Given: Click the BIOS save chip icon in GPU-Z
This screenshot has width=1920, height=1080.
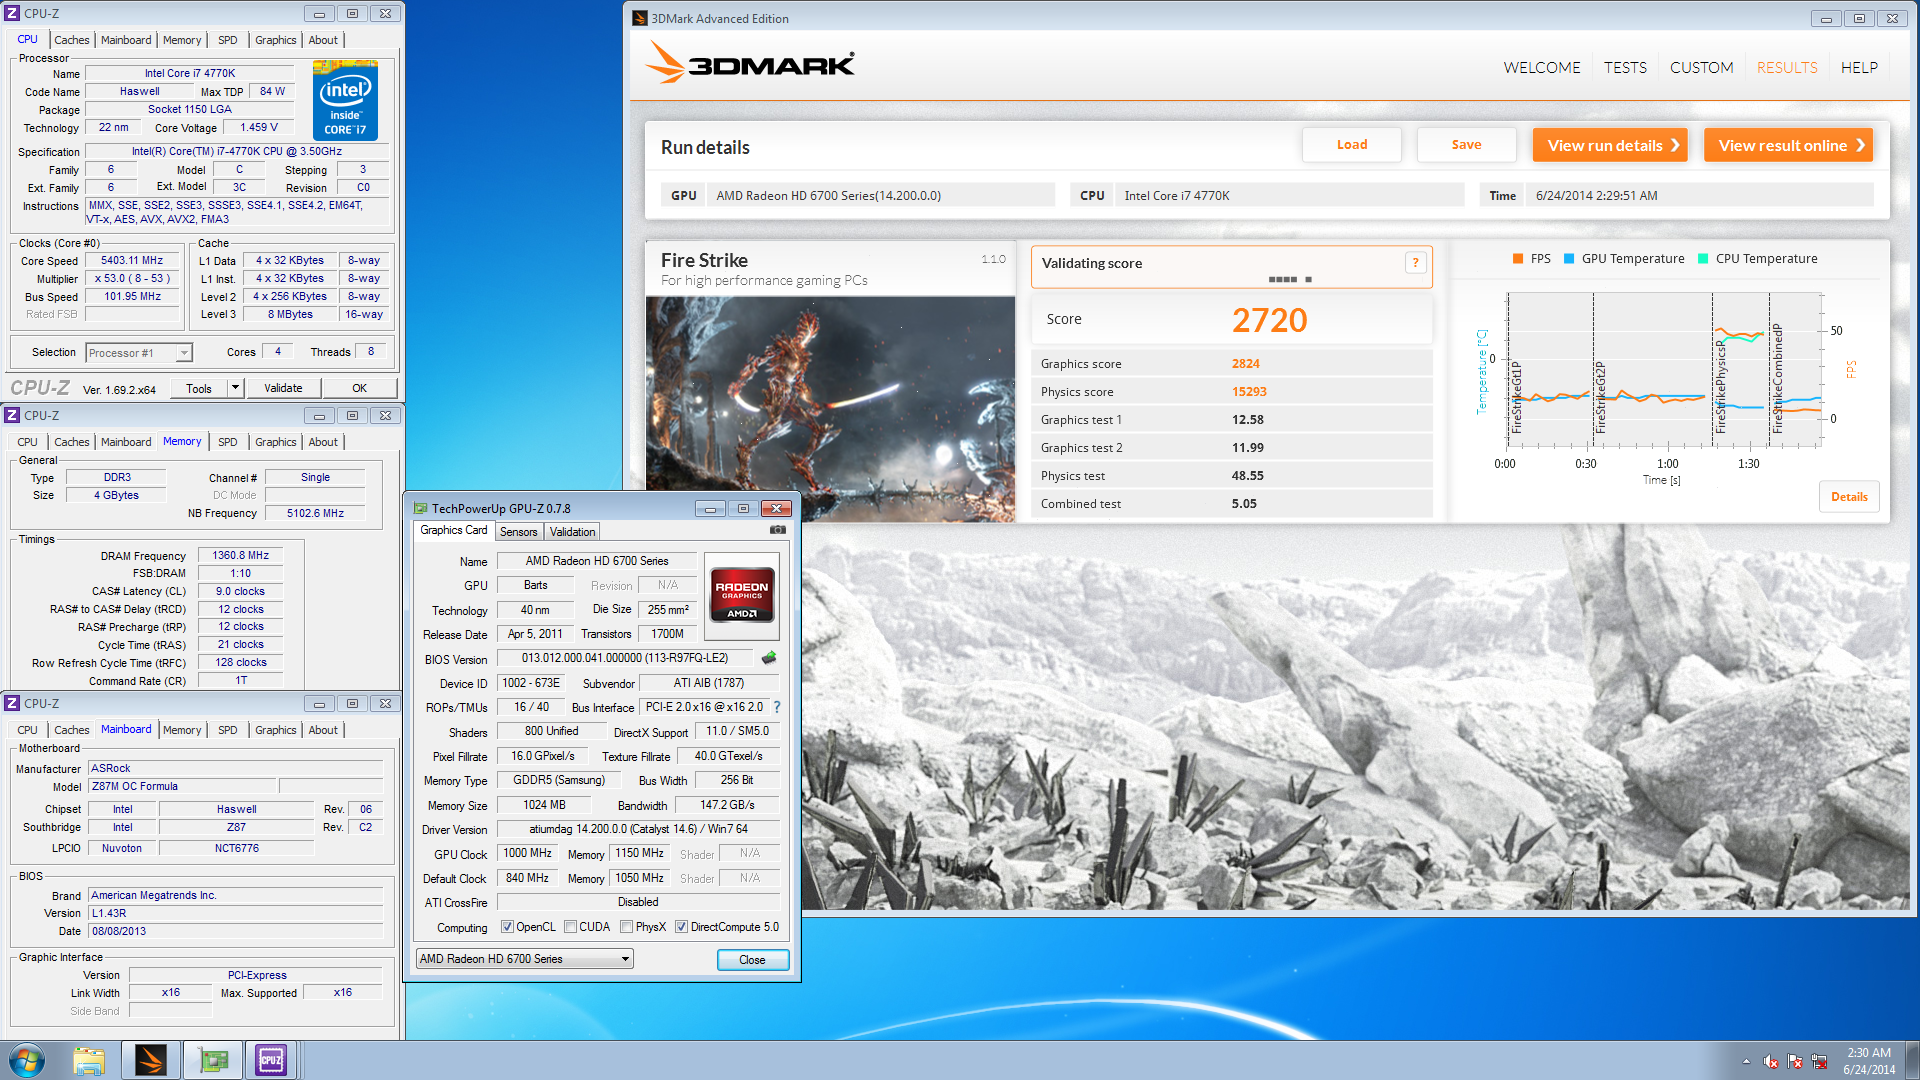Looking at the screenshot, I should tap(768, 658).
